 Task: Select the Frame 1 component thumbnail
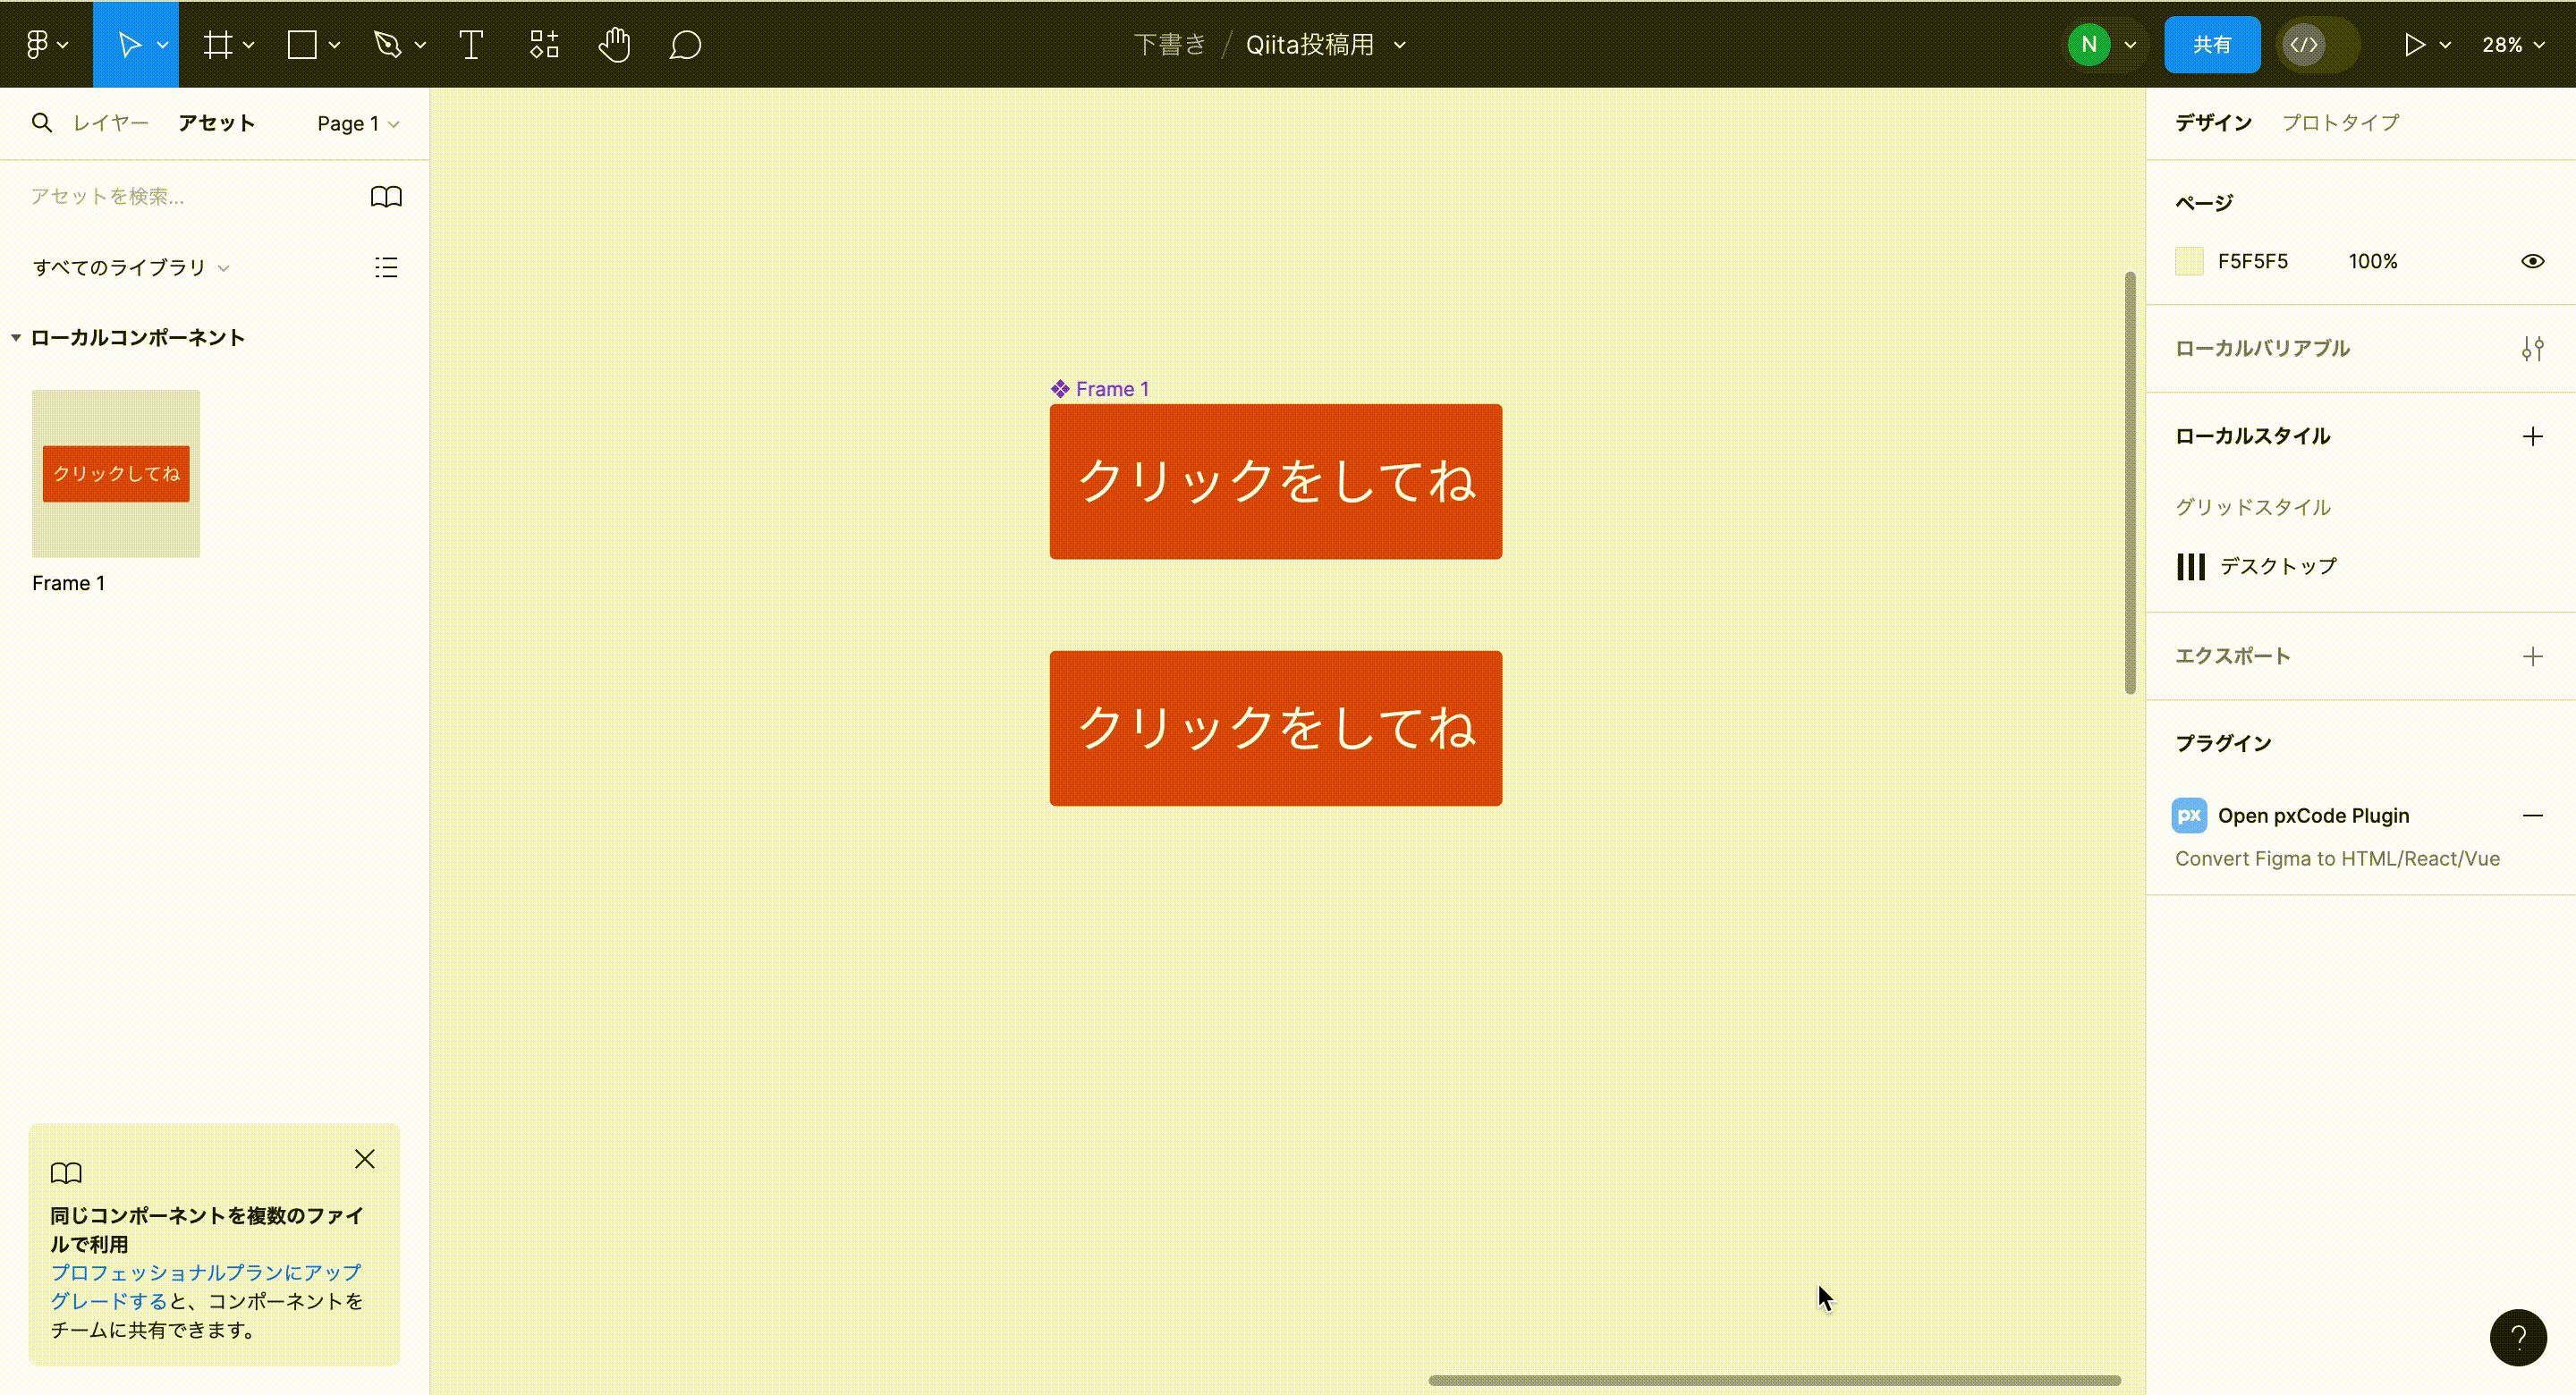[x=115, y=473]
